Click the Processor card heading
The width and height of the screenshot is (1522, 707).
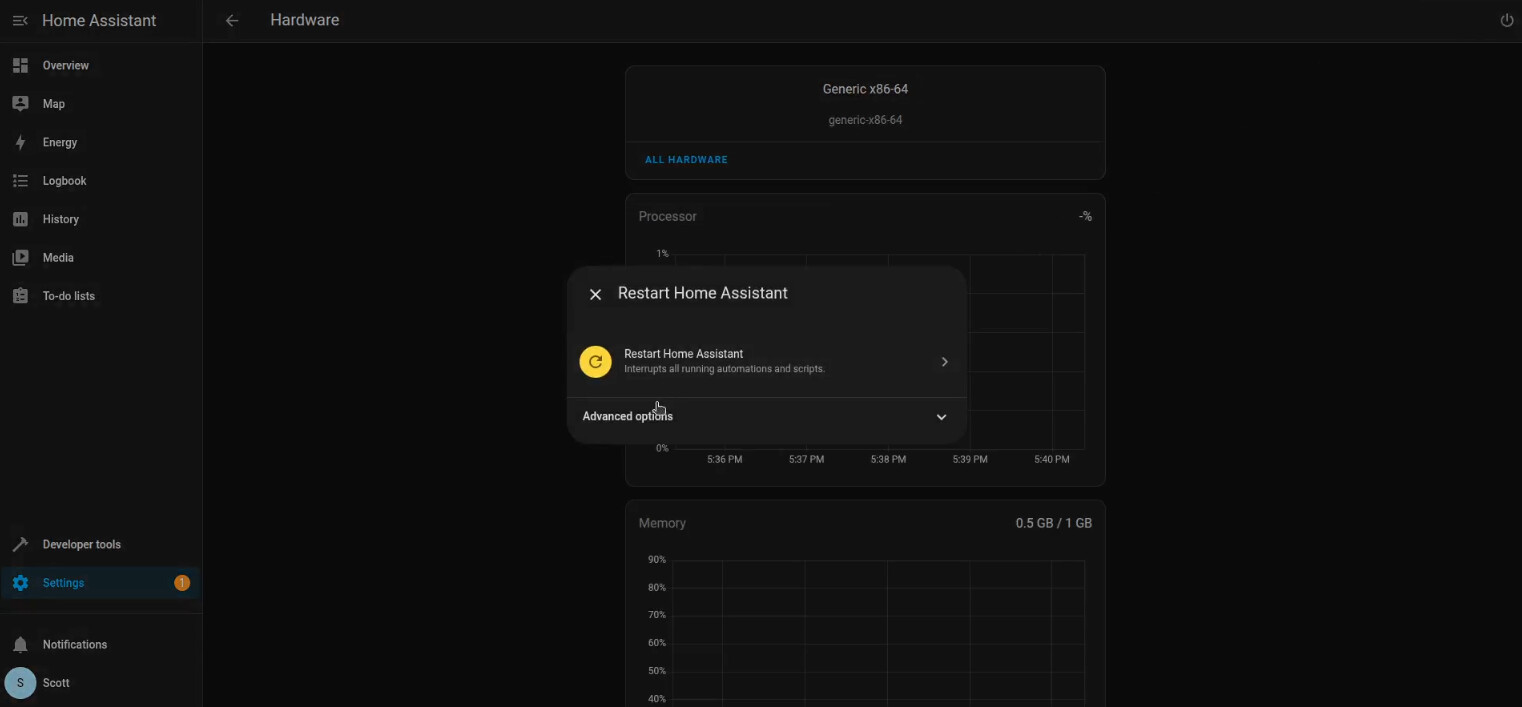[668, 216]
